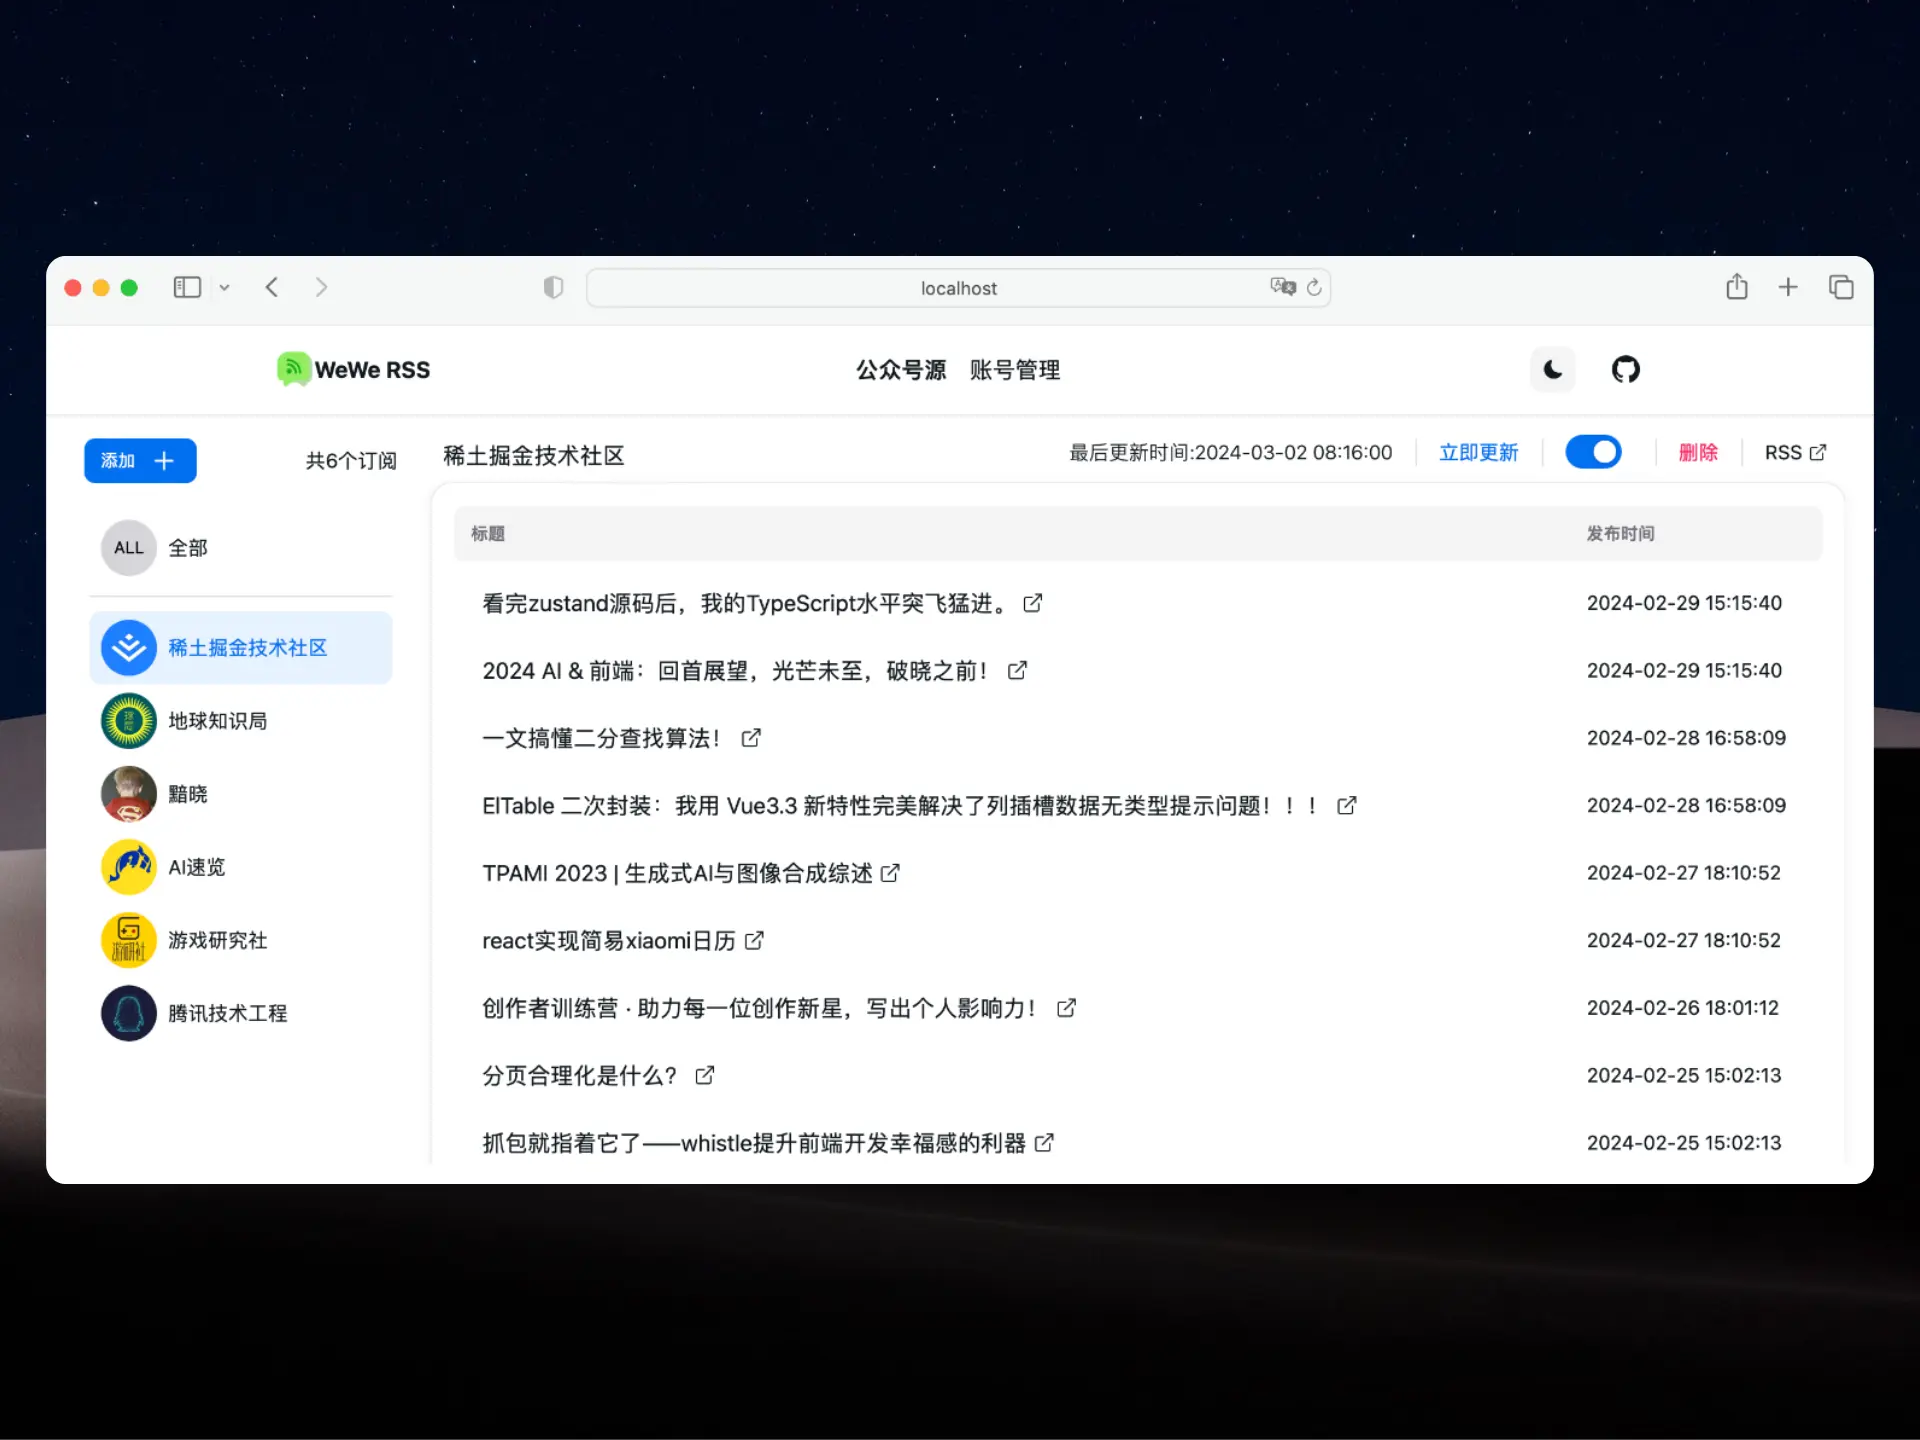
Task: Open the GitHub repository icon
Action: coord(1625,370)
